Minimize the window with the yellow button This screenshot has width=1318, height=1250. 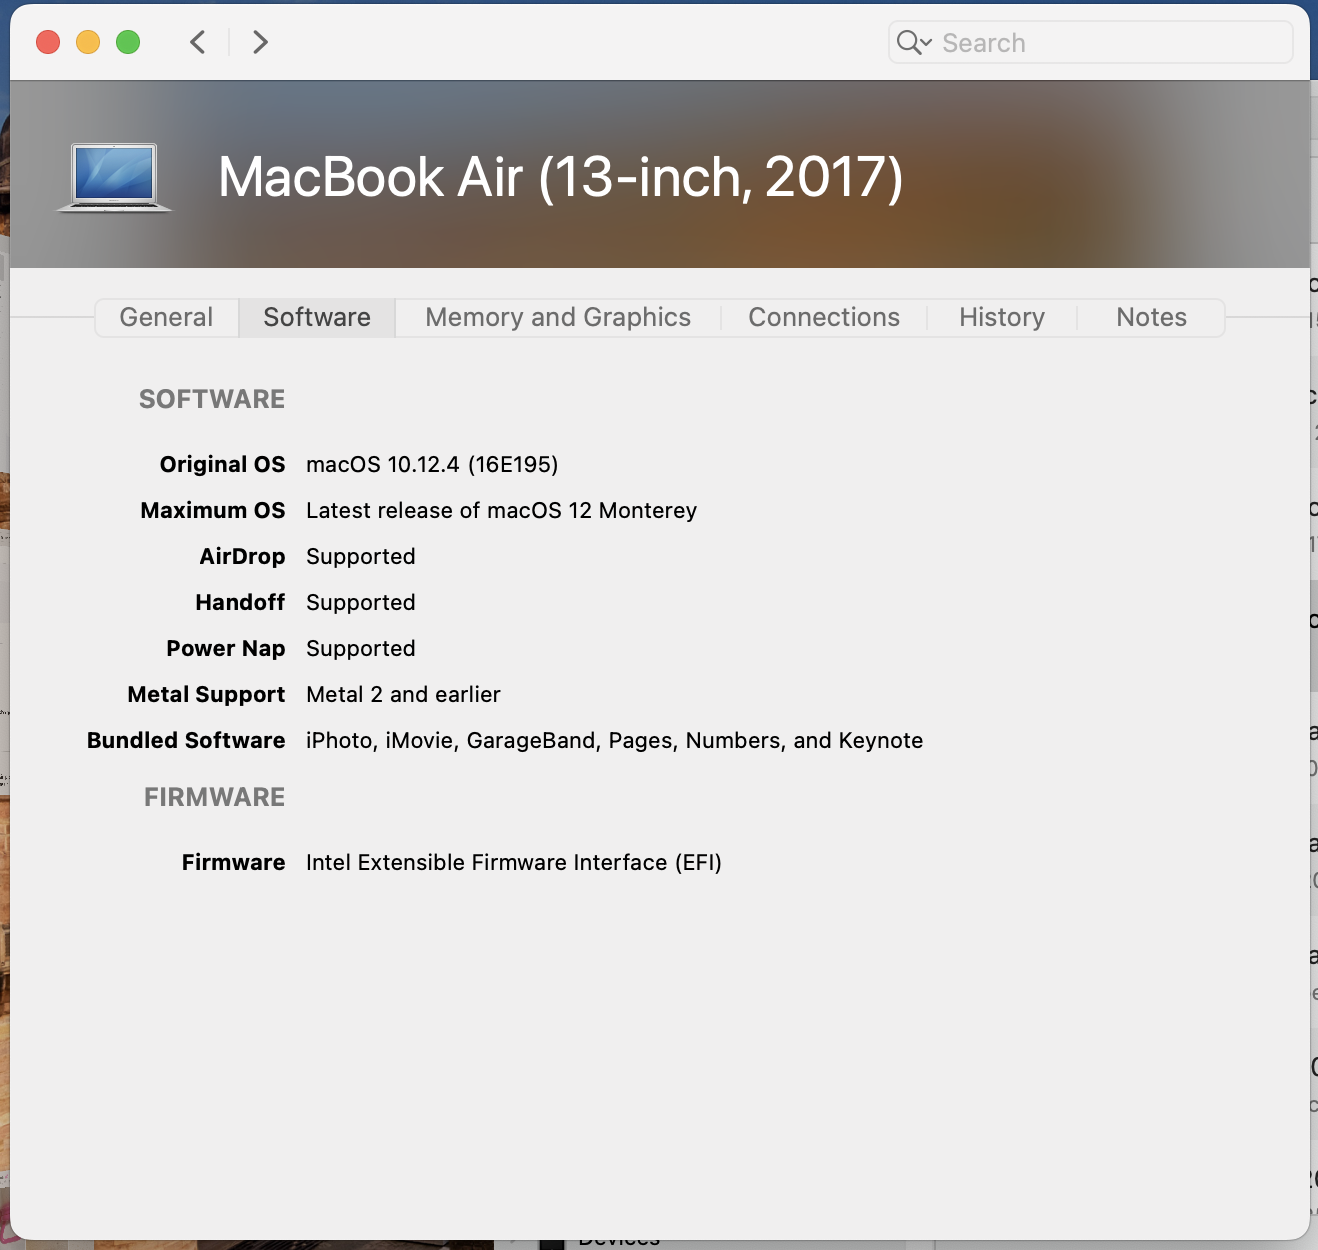click(88, 42)
